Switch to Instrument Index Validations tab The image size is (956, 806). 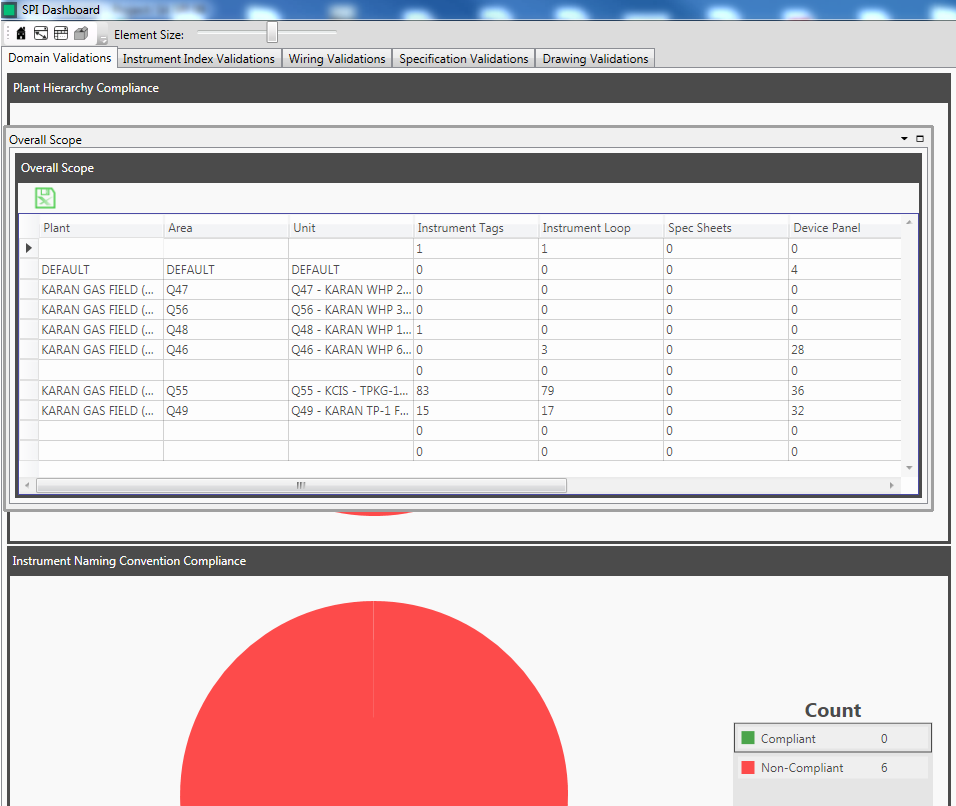pyautogui.click(x=198, y=59)
